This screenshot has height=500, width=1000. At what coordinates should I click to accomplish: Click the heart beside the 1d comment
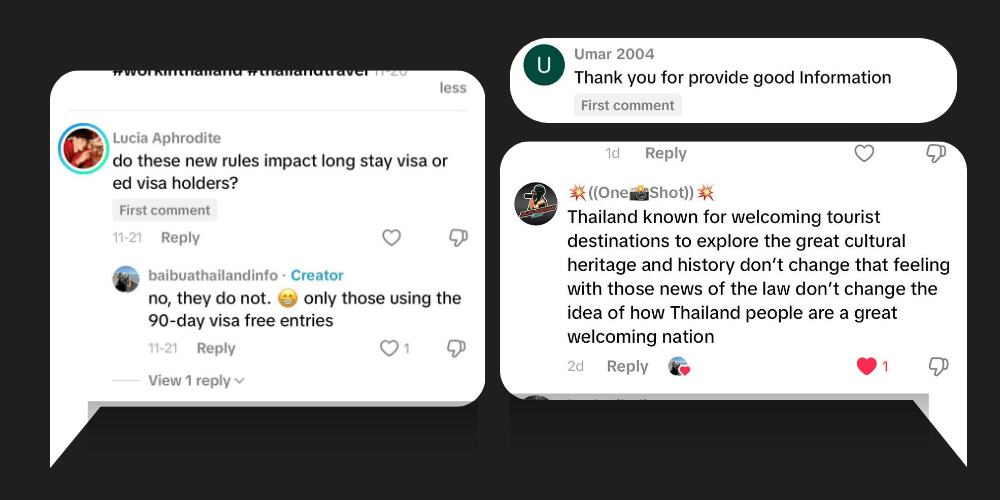tap(864, 153)
